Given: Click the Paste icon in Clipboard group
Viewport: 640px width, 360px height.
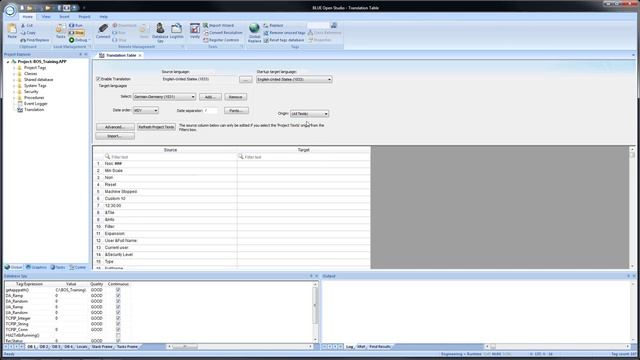Looking at the screenshot, I should [x=12, y=29].
